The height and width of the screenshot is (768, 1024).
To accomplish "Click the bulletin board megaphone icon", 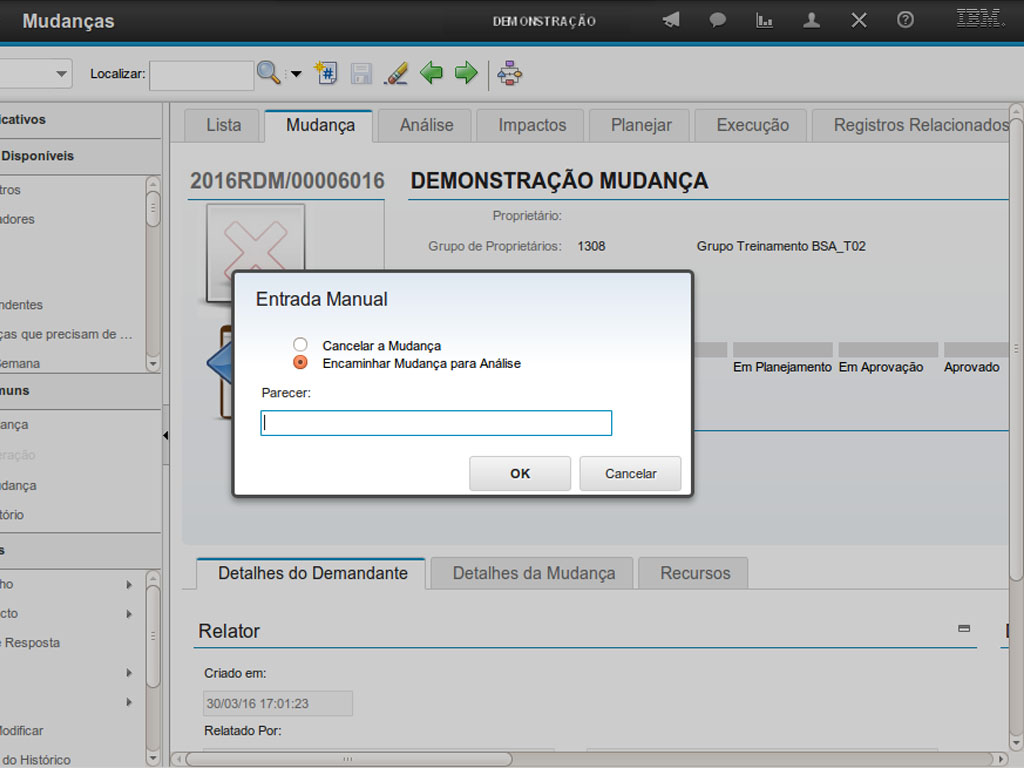I will pos(671,20).
